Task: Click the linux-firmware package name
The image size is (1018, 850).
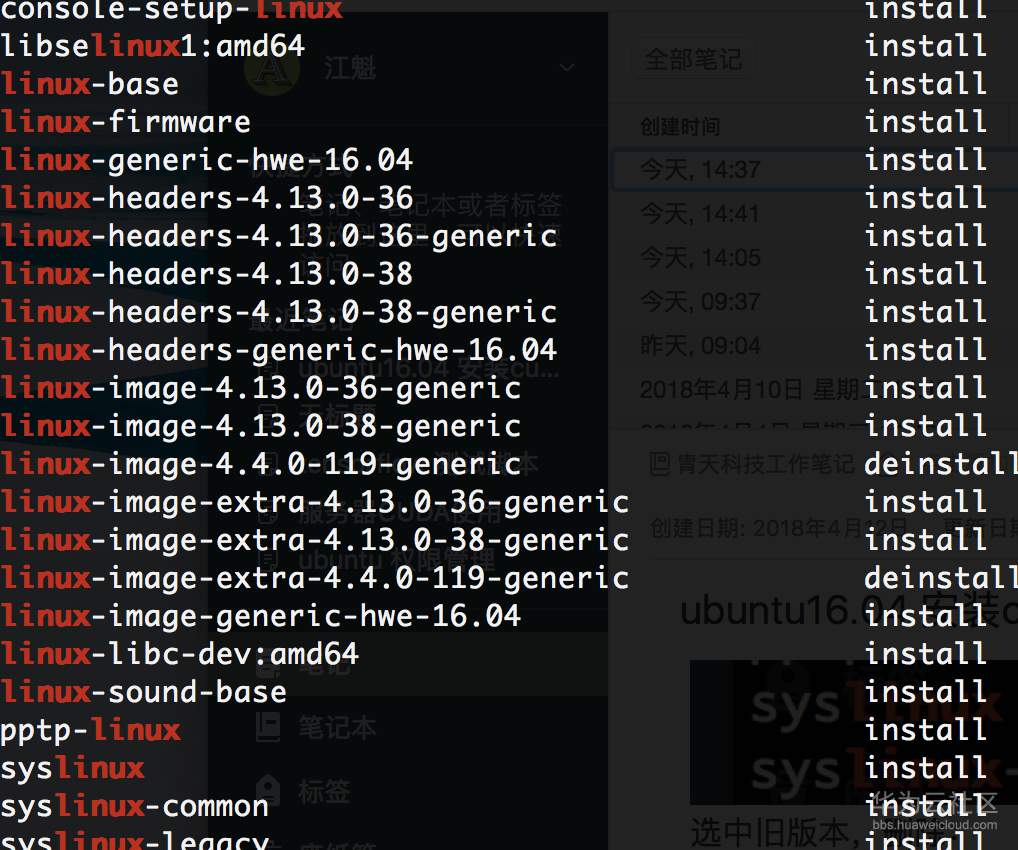Action: click(125, 122)
